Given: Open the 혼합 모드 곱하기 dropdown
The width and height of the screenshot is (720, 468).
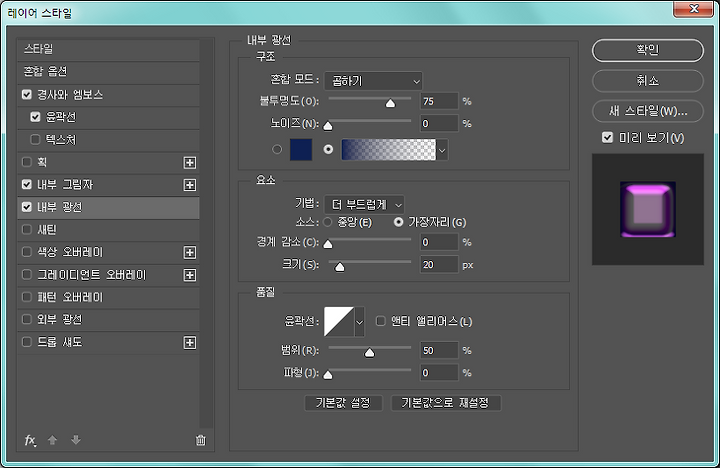Looking at the screenshot, I should (373, 81).
